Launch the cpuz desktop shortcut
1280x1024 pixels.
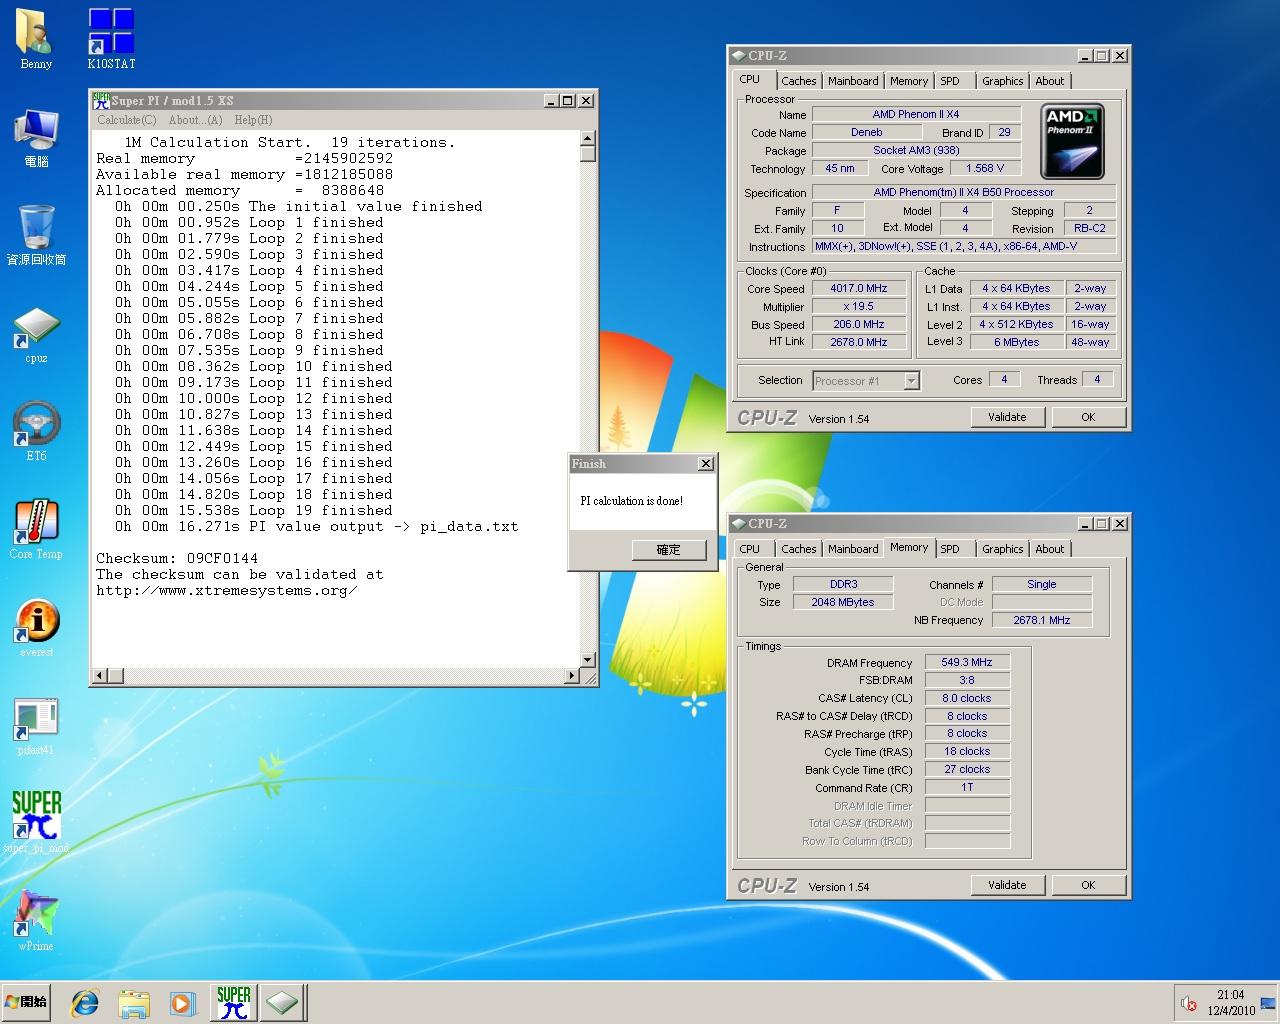click(36, 334)
